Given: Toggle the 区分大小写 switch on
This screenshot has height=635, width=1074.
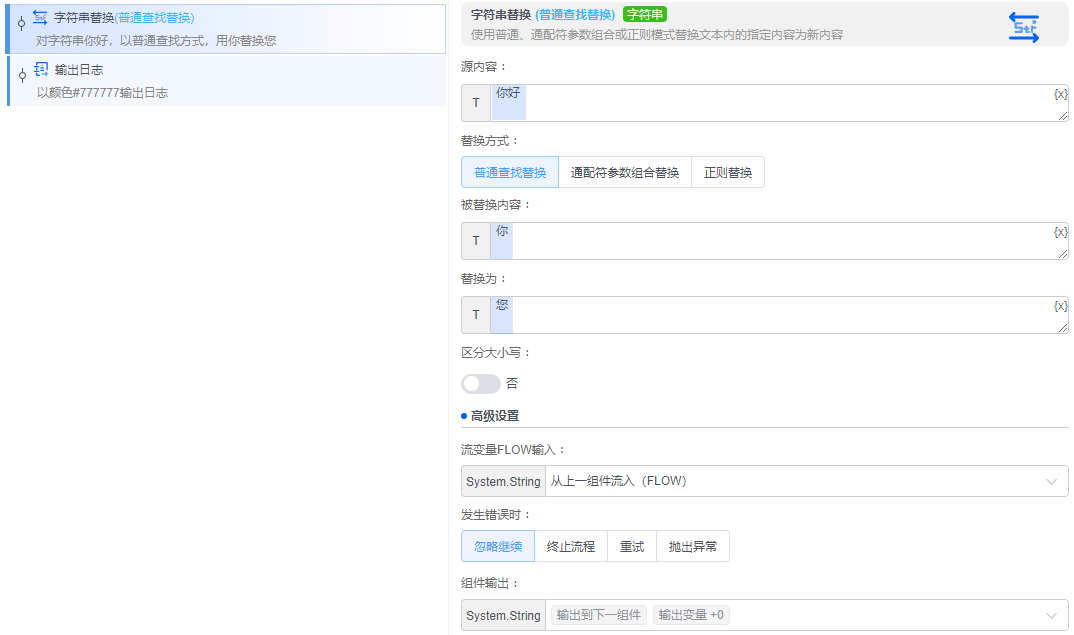Looking at the screenshot, I should tap(480, 384).
